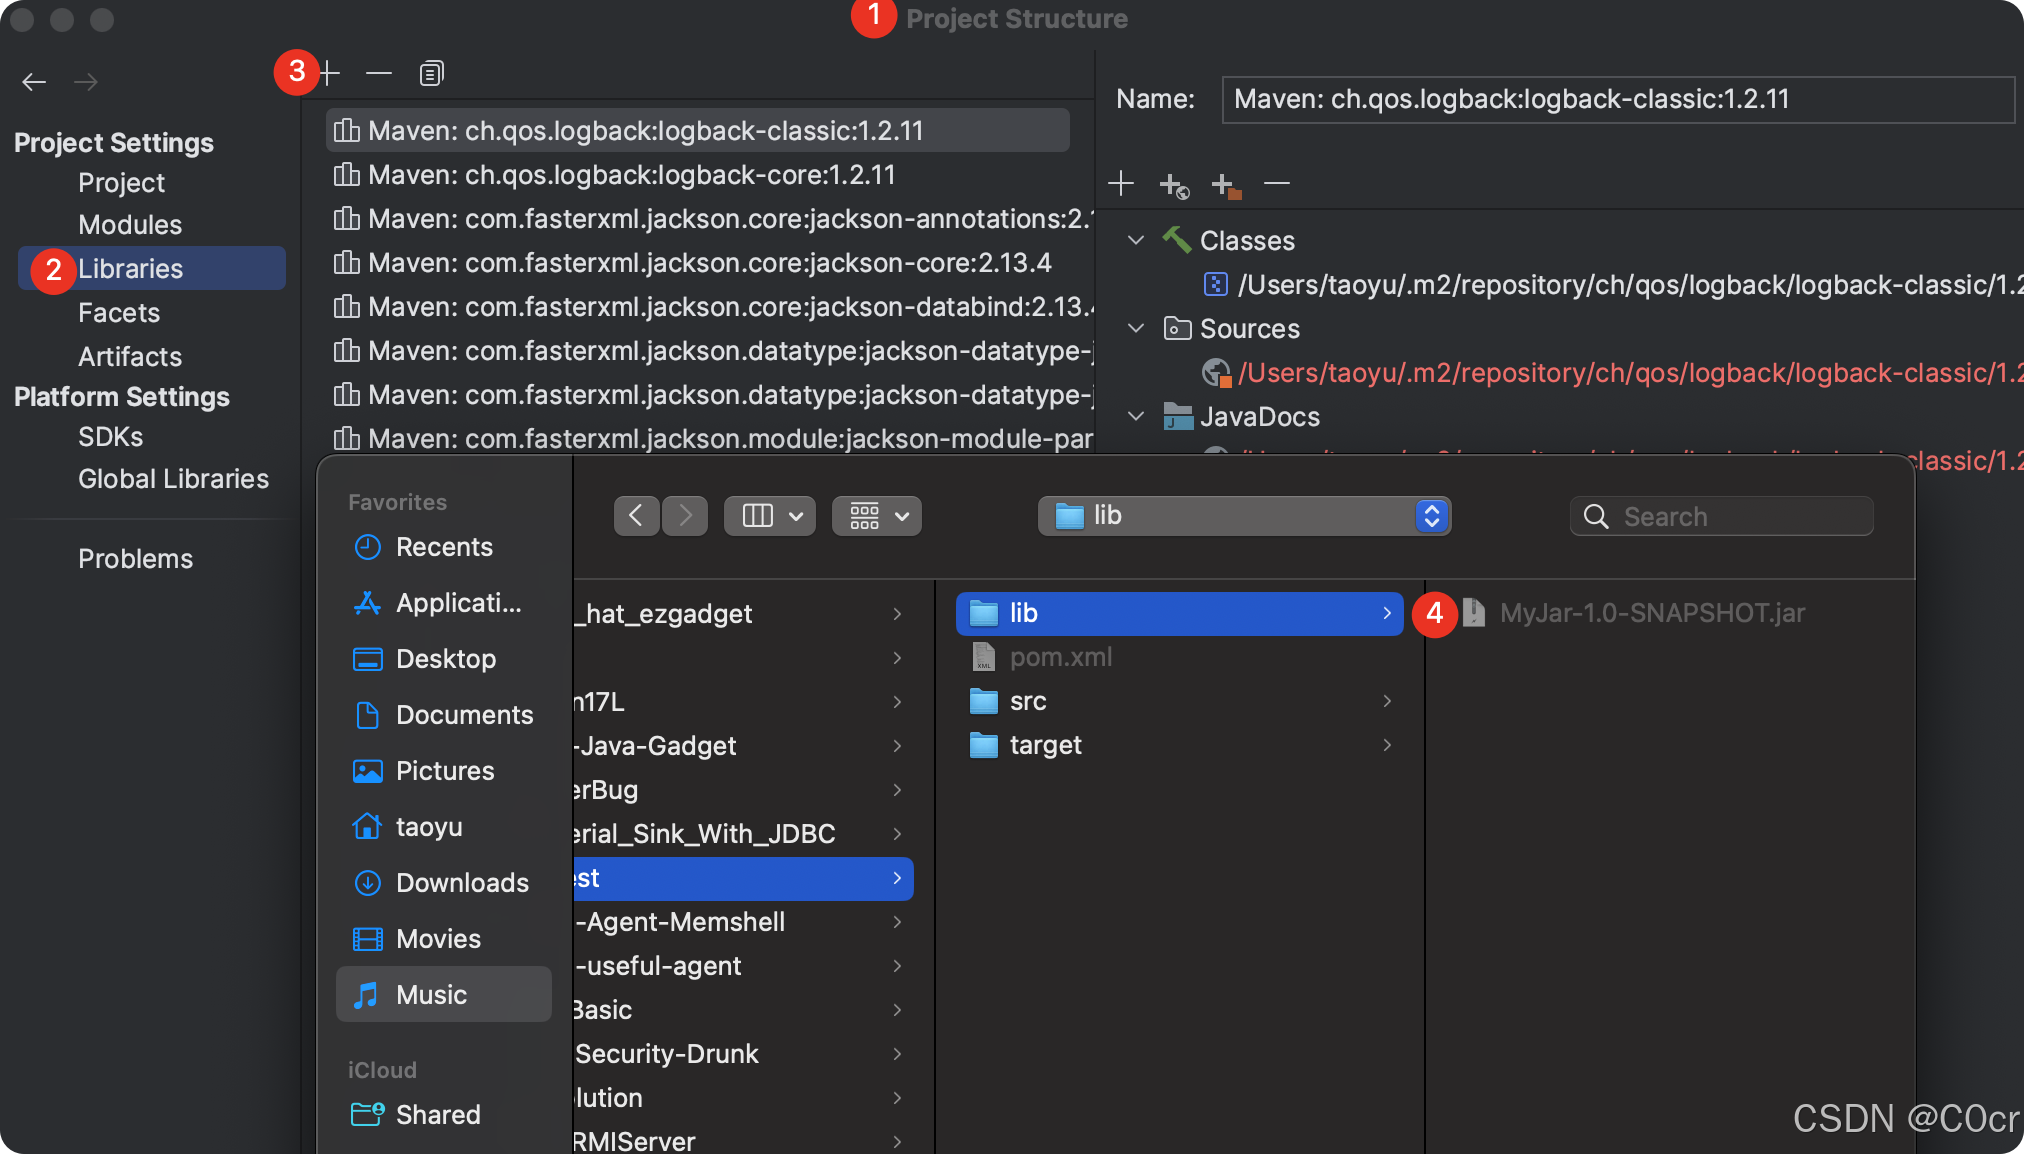
Task: Open Global Libraries settings
Action: pos(173,479)
